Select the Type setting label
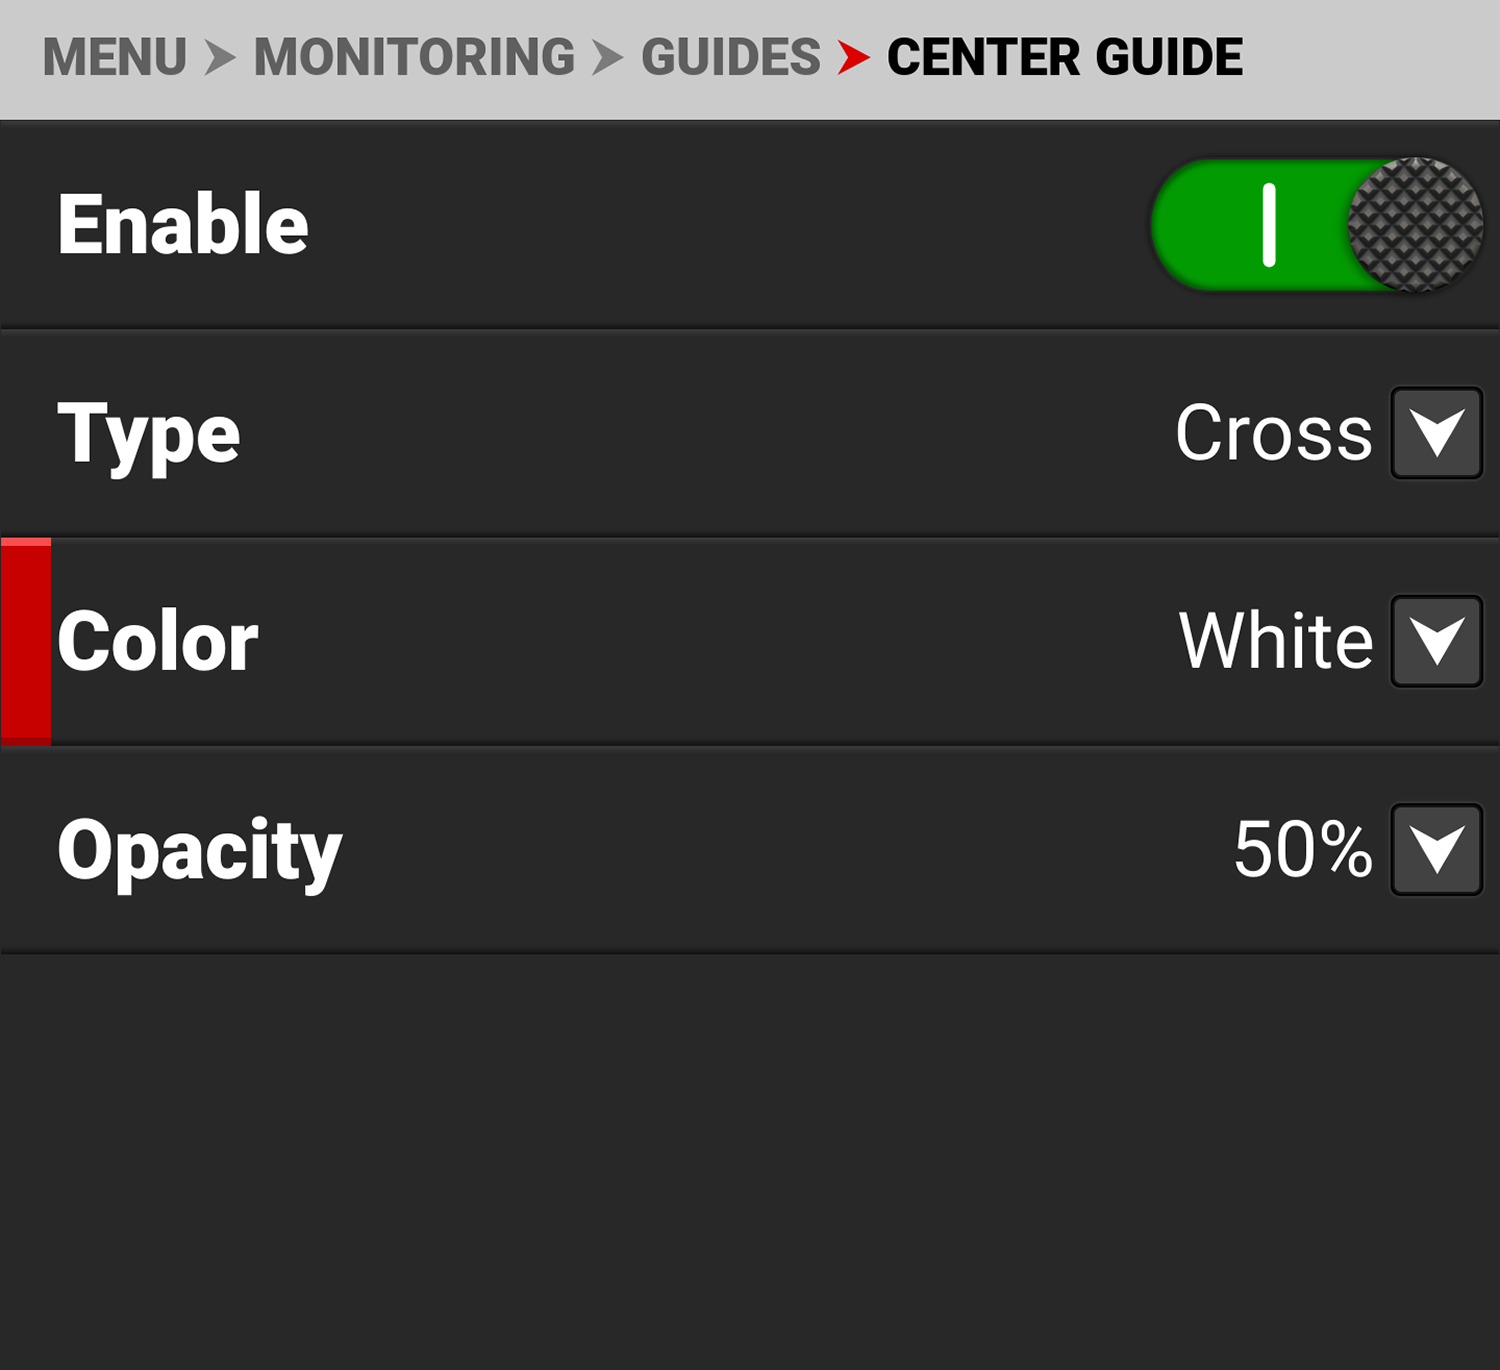The height and width of the screenshot is (1370, 1500). tap(149, 433)
